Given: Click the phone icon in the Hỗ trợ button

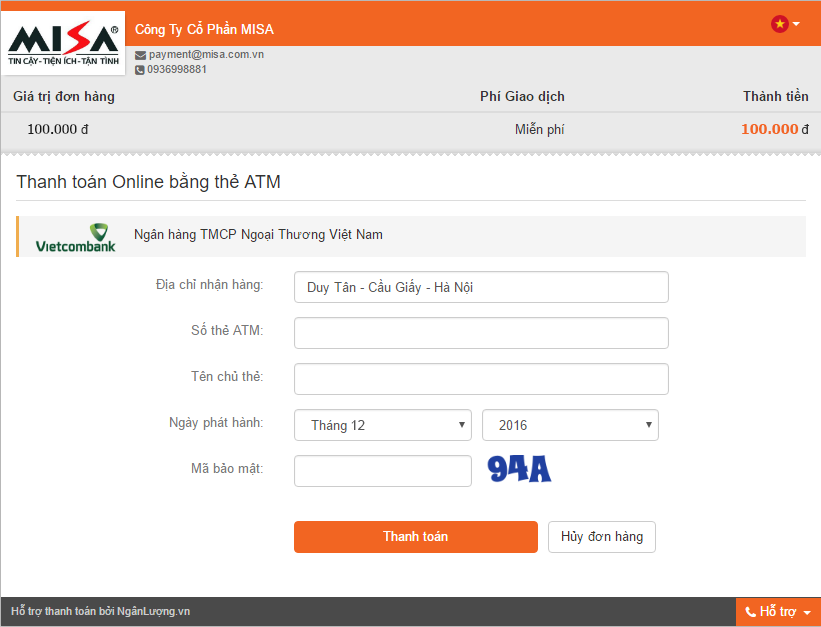Looking at the screenshot, I should point(750,612).
